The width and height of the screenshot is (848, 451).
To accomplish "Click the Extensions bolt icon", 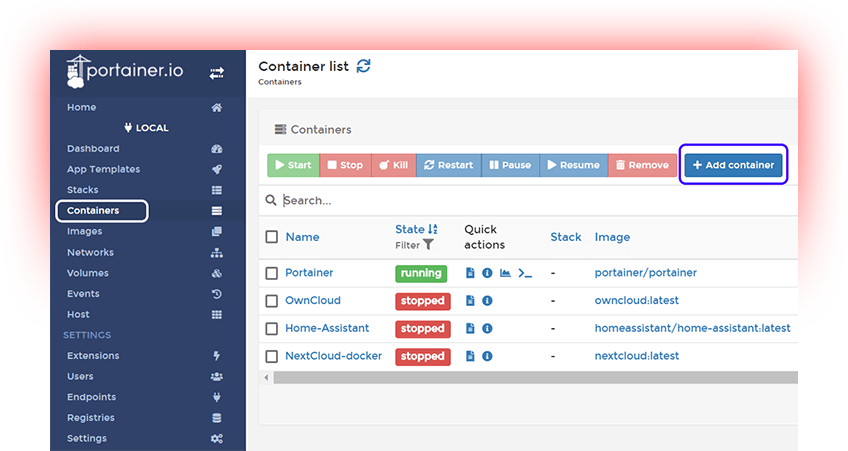I will coord(216,355).
